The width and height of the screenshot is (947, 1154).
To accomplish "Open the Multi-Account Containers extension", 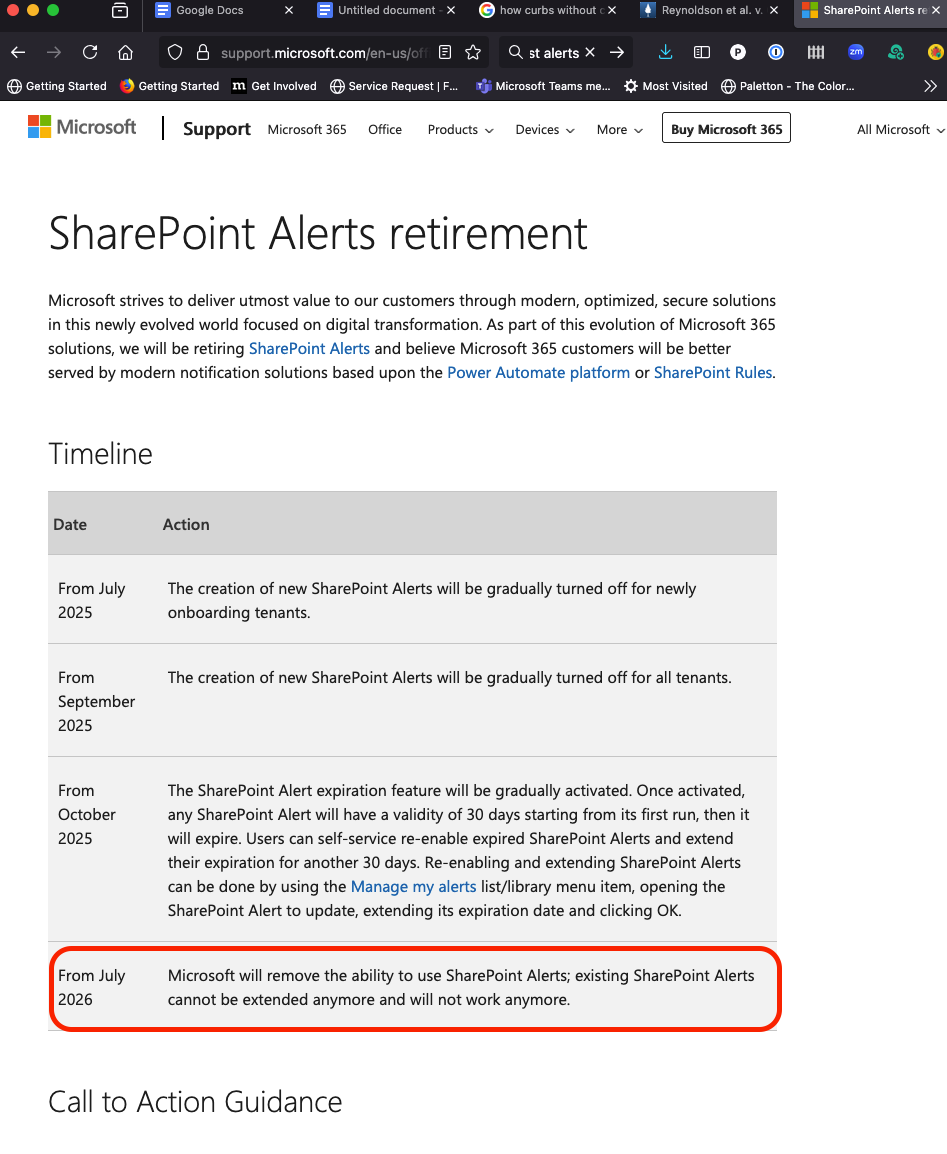I will tap(816, 52).
